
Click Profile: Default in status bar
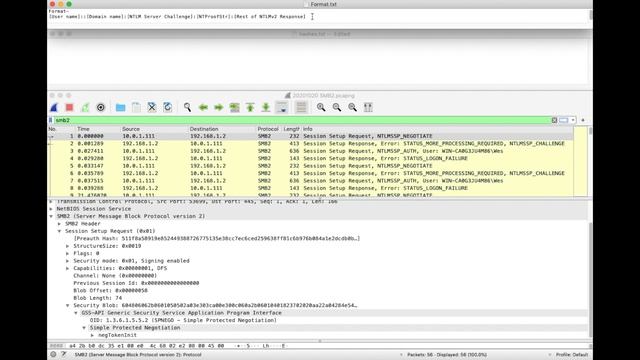coord(571,355)
